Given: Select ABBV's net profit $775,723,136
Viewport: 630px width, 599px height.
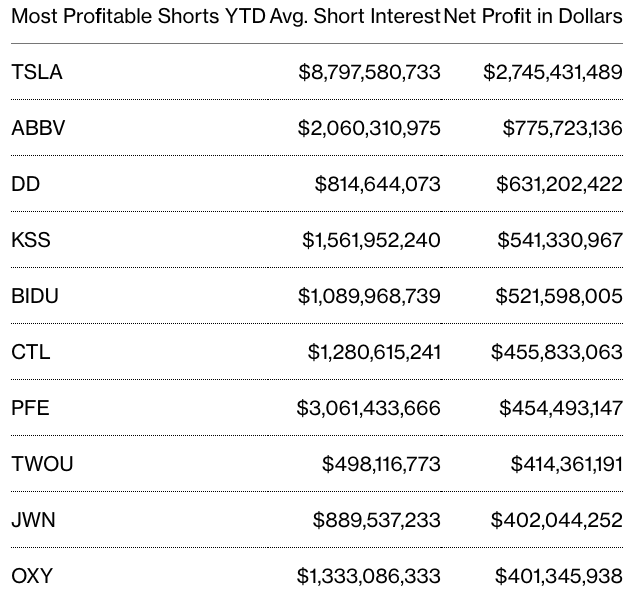Looking at the screenshot, I should [562, 128].
